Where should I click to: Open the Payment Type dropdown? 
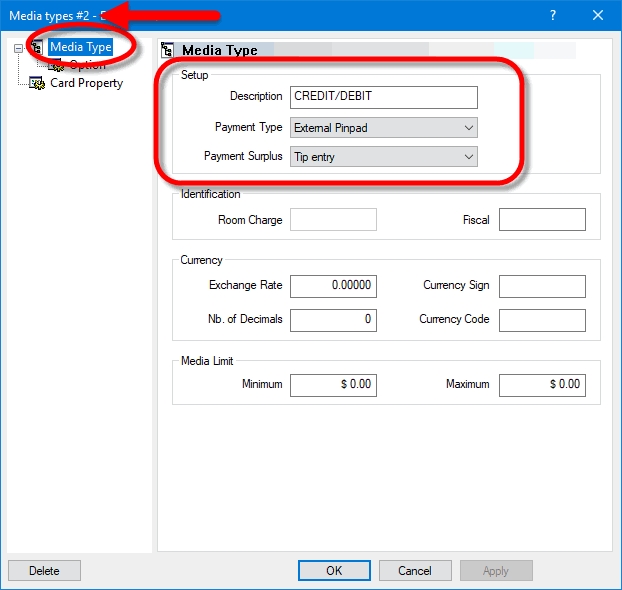click(x=384, y=127)
